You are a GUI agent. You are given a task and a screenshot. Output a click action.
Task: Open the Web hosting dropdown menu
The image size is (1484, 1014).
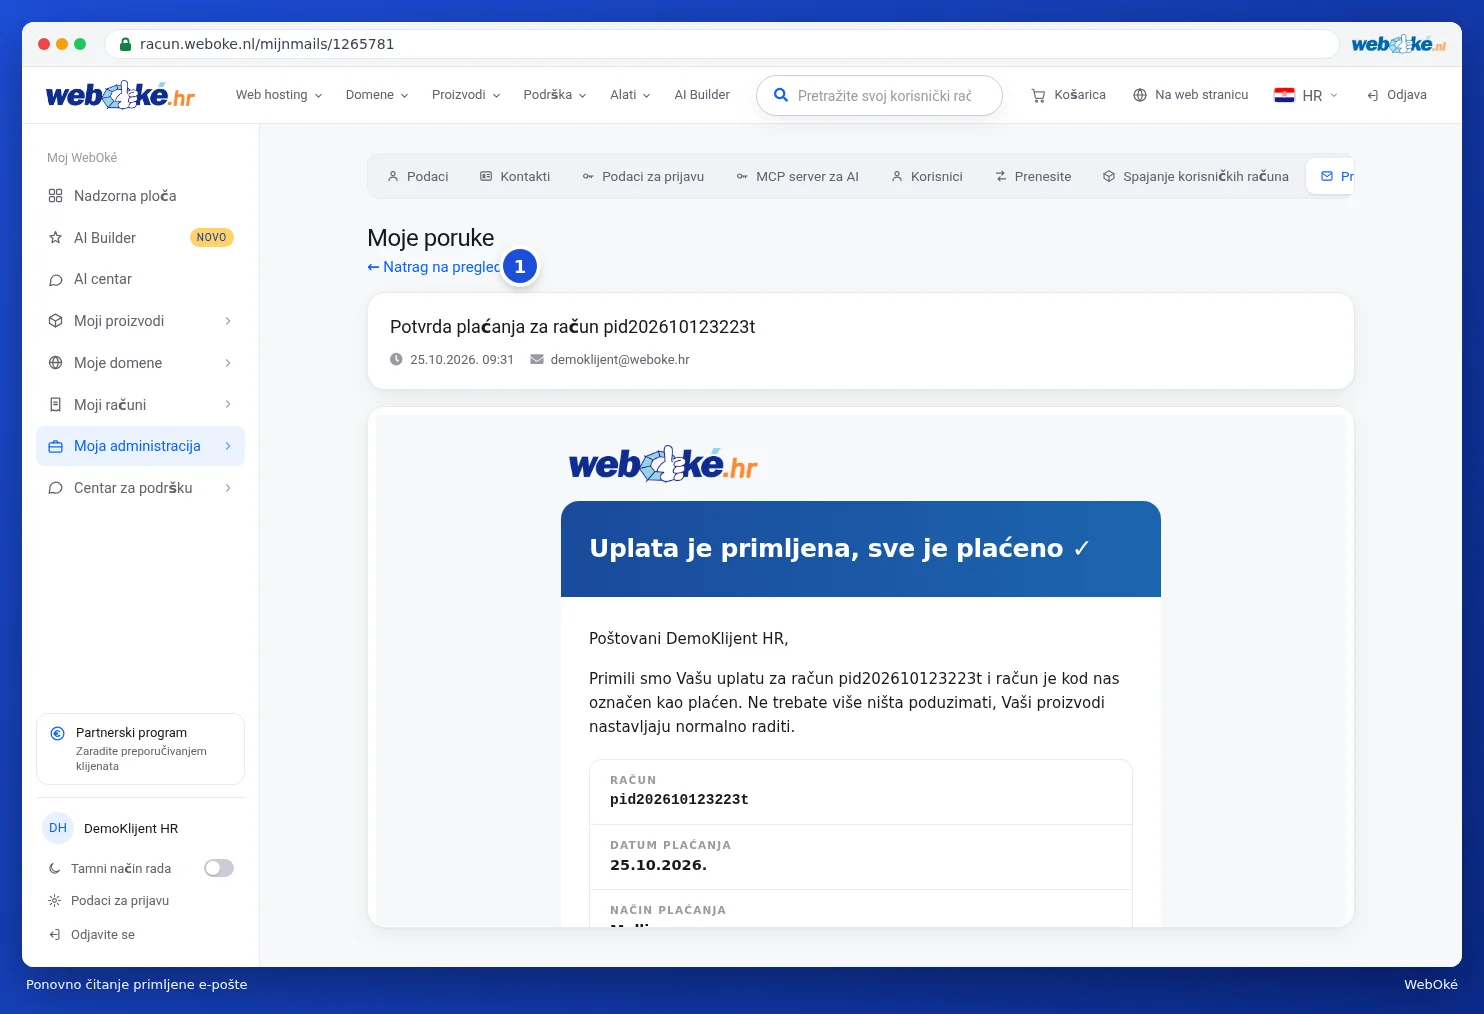click(279, 95)
